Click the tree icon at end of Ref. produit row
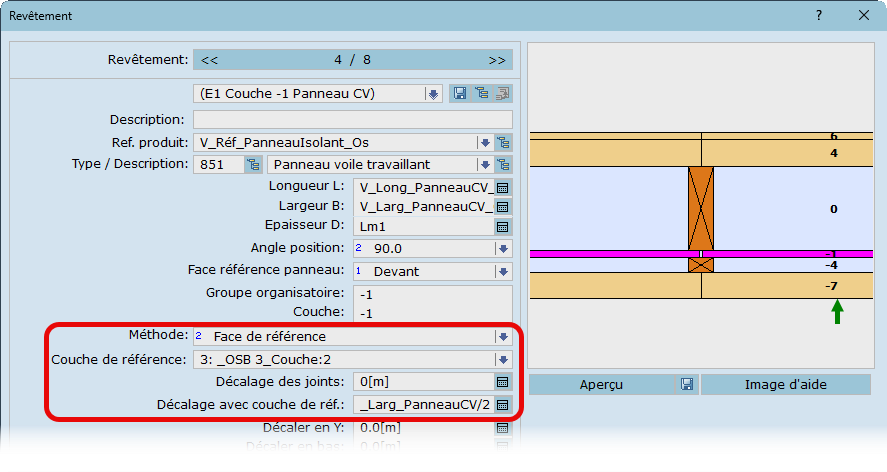The image size is (887, 472). [503, 143]
